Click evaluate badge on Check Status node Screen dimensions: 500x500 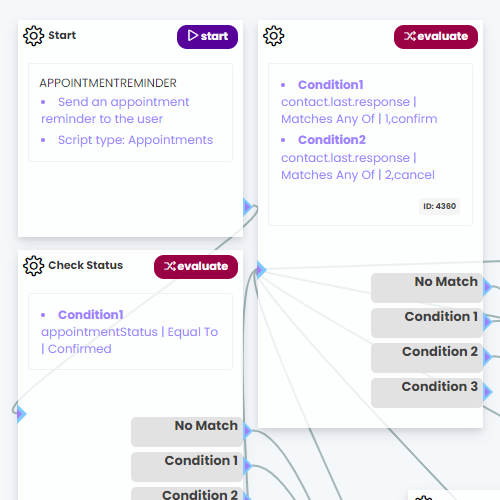tap(196, 267)
